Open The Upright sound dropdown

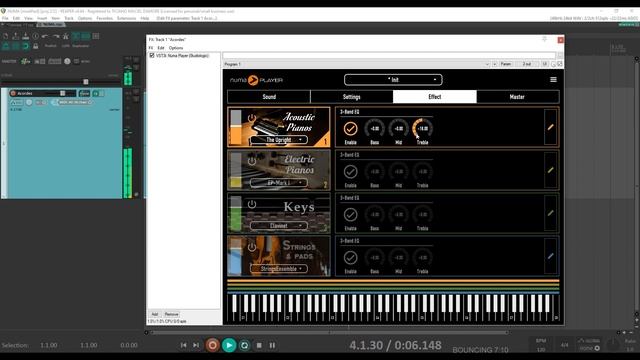pyautogui.click(x=279, y=140)
